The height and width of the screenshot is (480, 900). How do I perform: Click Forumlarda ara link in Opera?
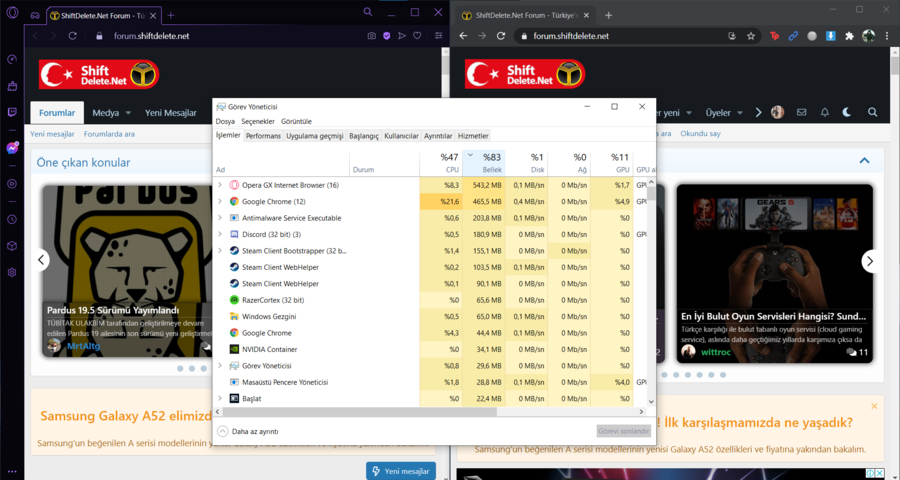[109, 134]
